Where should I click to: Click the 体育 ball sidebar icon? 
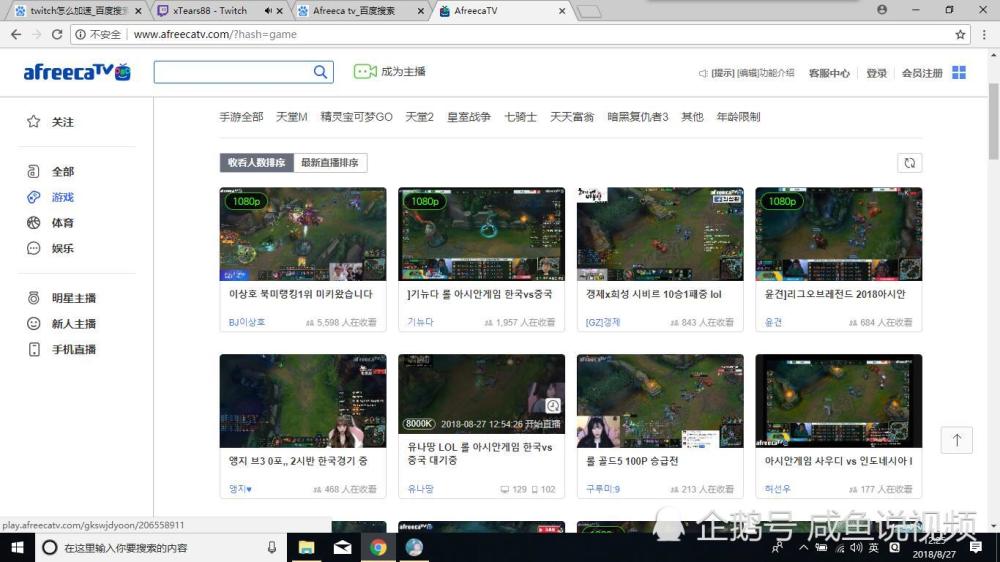coord(34,223)
